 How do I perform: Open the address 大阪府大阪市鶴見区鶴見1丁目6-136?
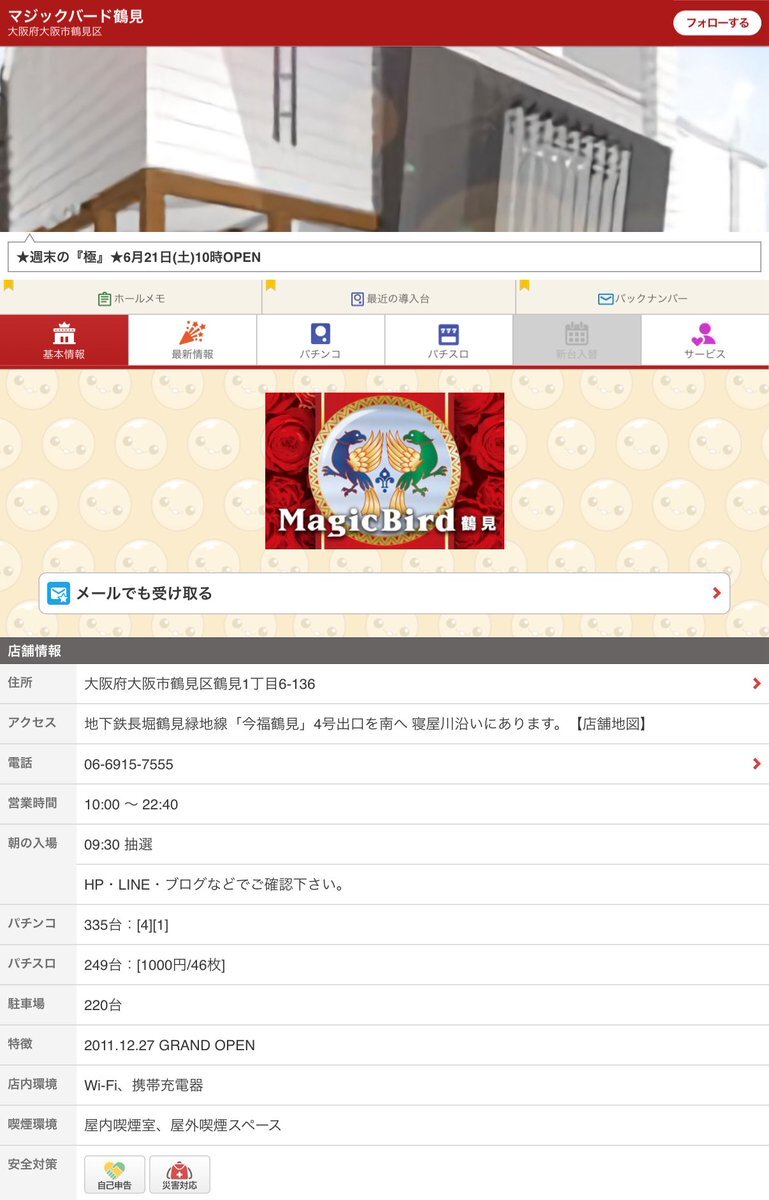200,684
